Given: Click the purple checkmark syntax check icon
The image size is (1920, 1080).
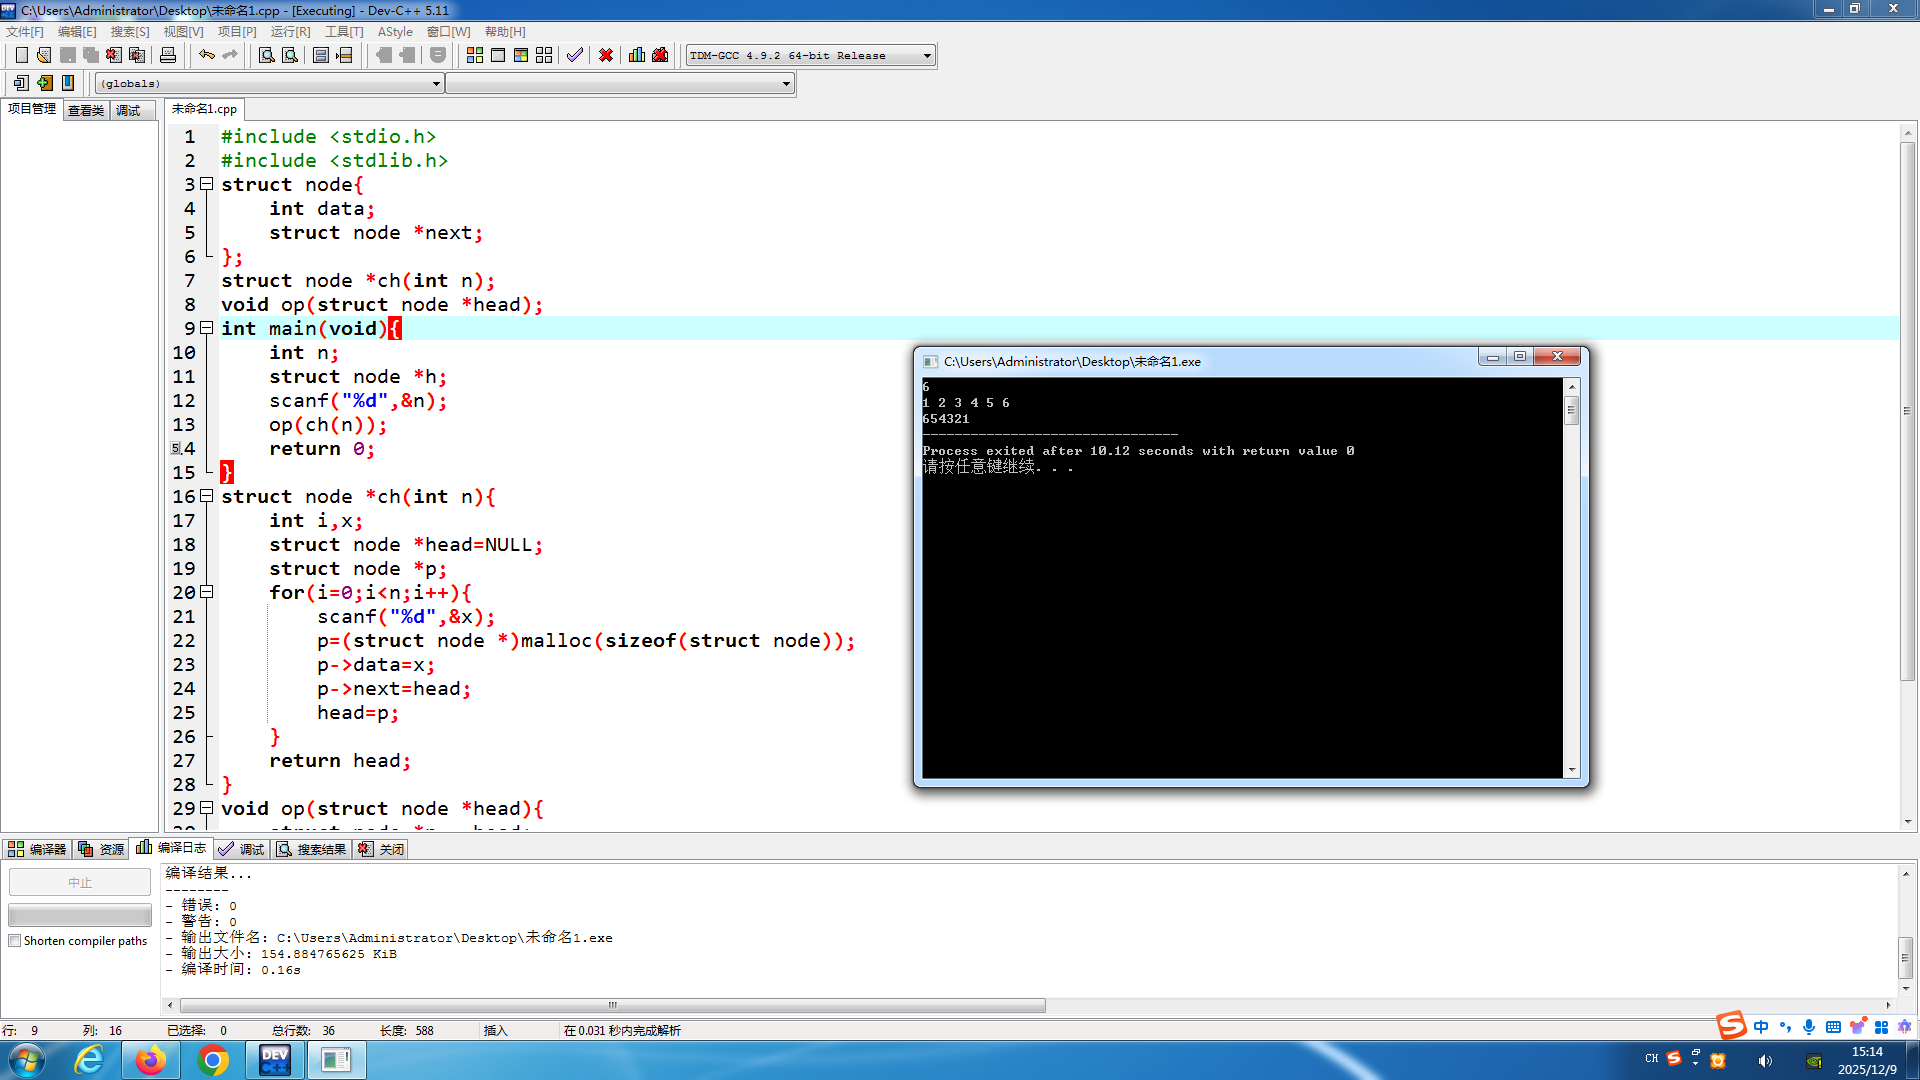Looking at the screenshot, I should [x=574, y=55].
